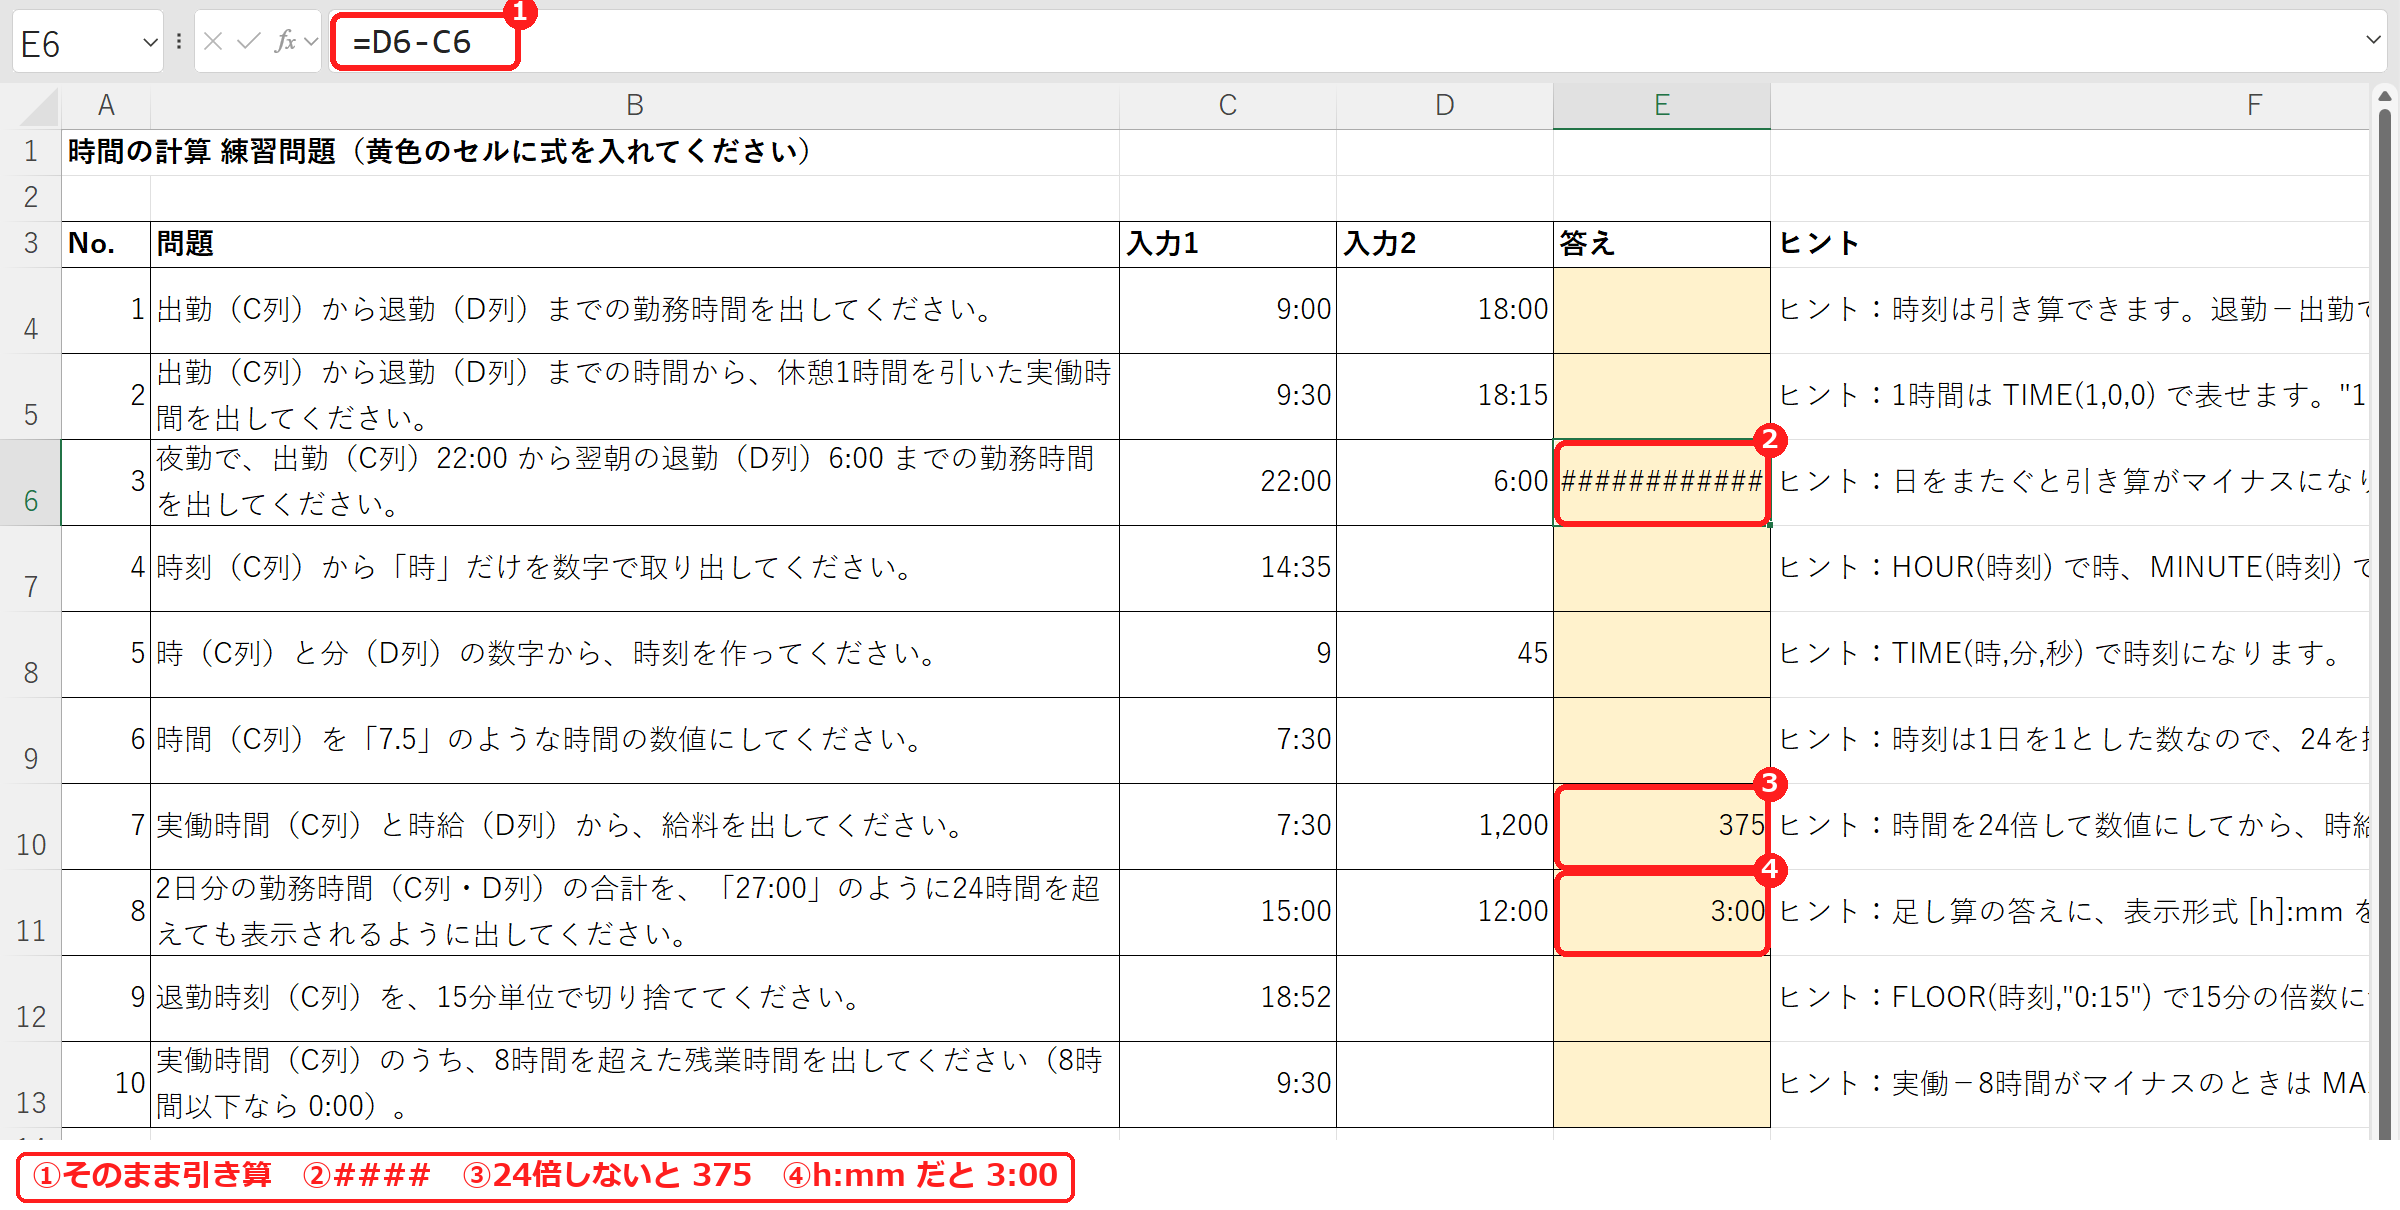Open the insert function fx button
Viewport: 2400px width, 1210px height.
tap(286, 41)
